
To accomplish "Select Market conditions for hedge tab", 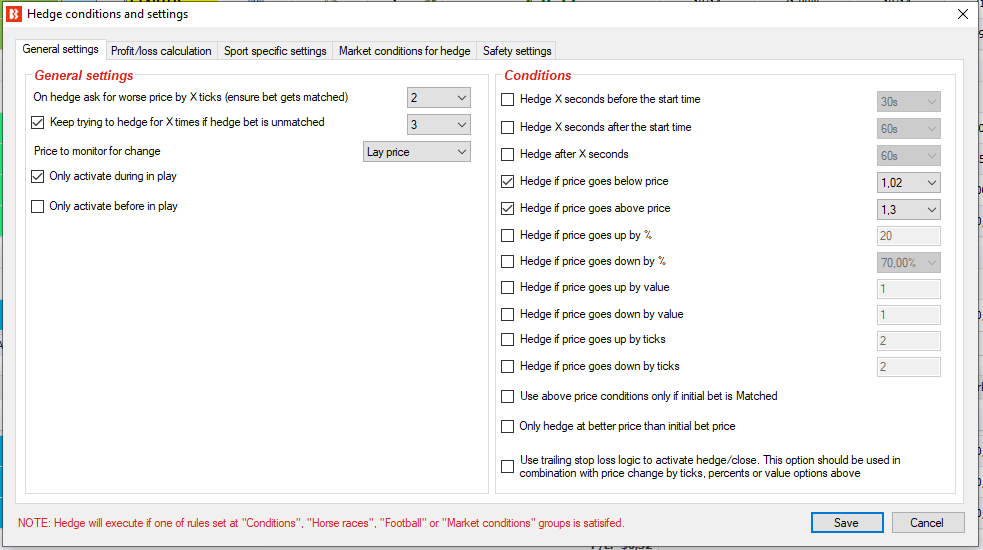I will [404, 51].
